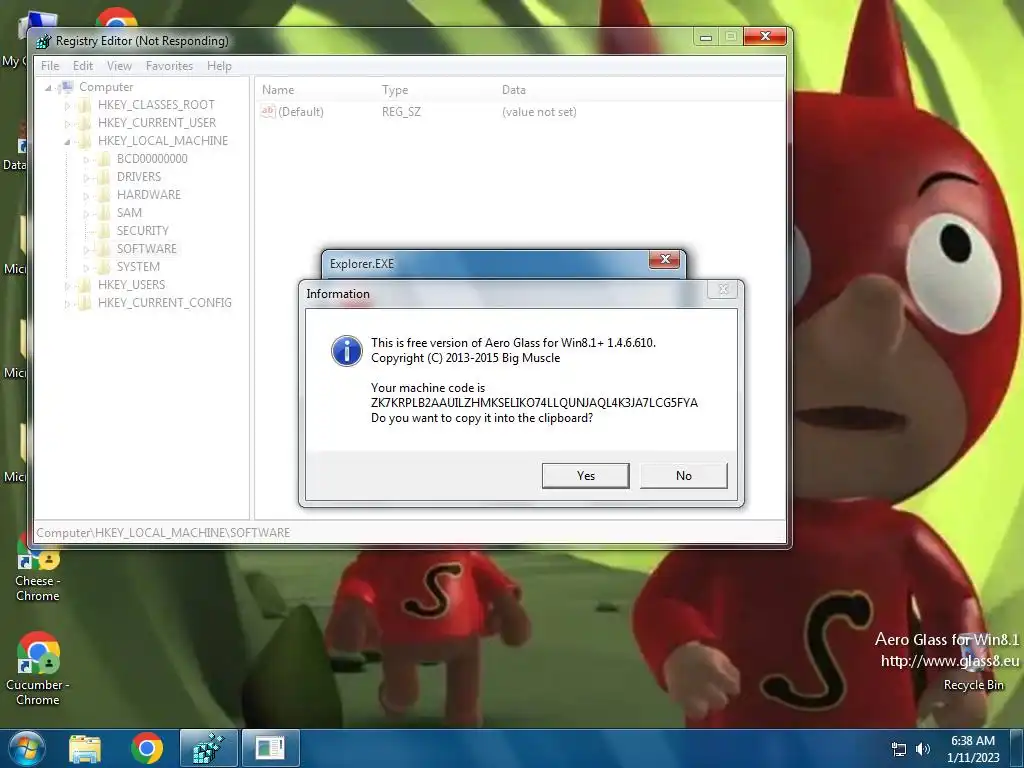Click the SAM folder icon
The height and width of the screenshot is (768, 1024).
click(103, 213)
